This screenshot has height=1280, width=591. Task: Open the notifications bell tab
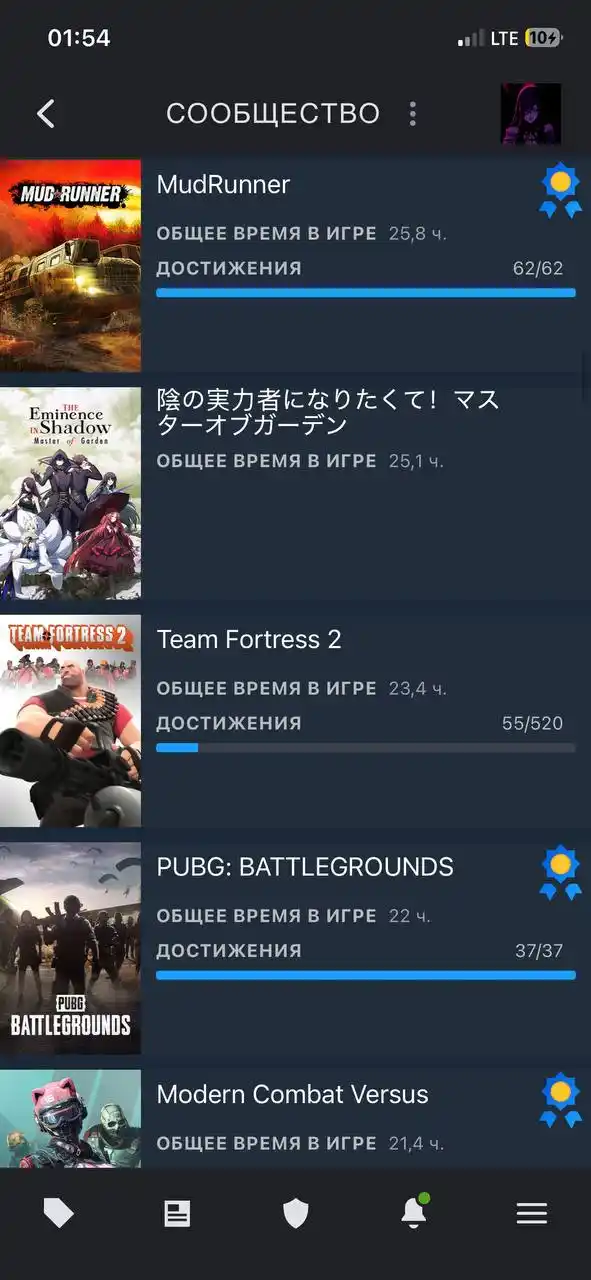(x=414, y=1211)
